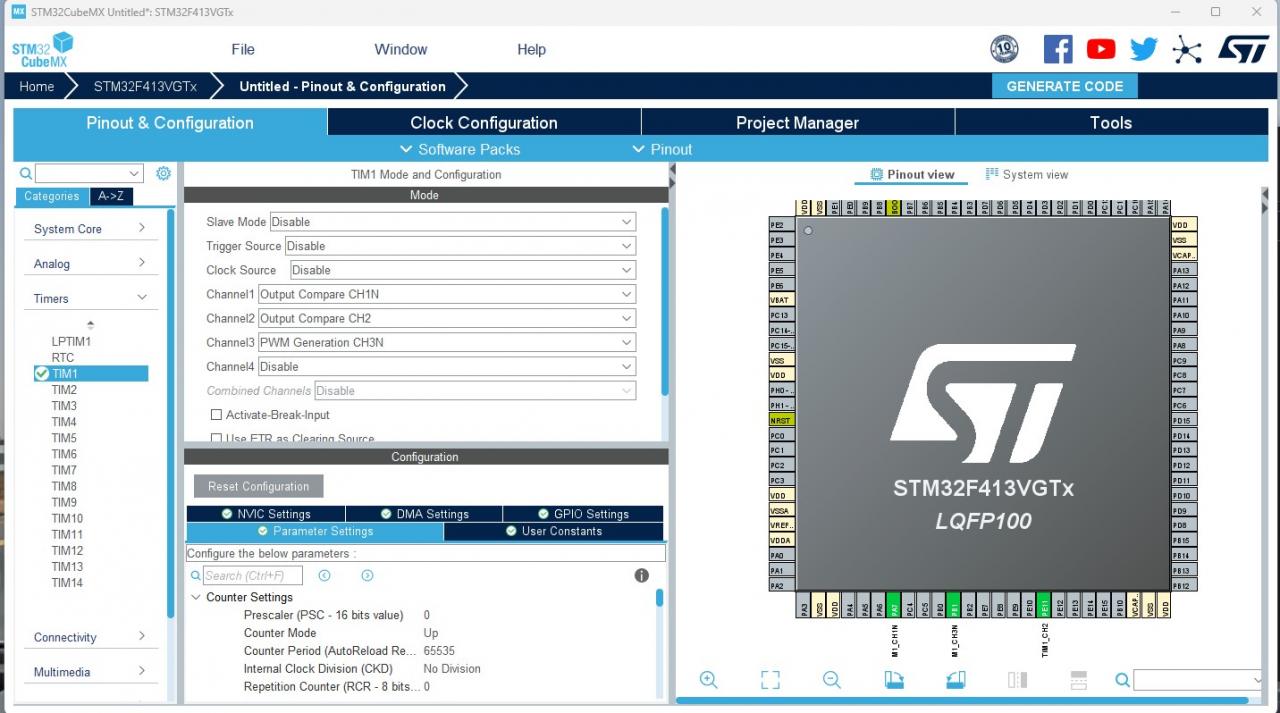The image size is (1280, 713).
Task: Switch to A->Z listing
Action: tap(110, 196)
